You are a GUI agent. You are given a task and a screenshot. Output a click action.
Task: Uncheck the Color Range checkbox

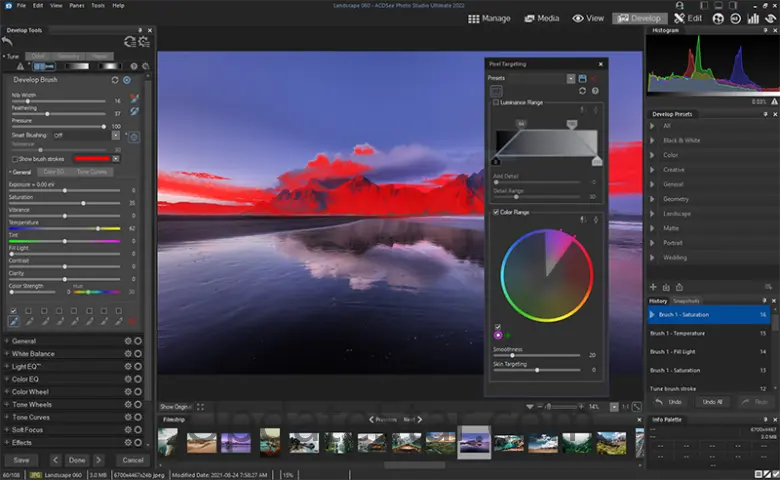pos(496,212)
